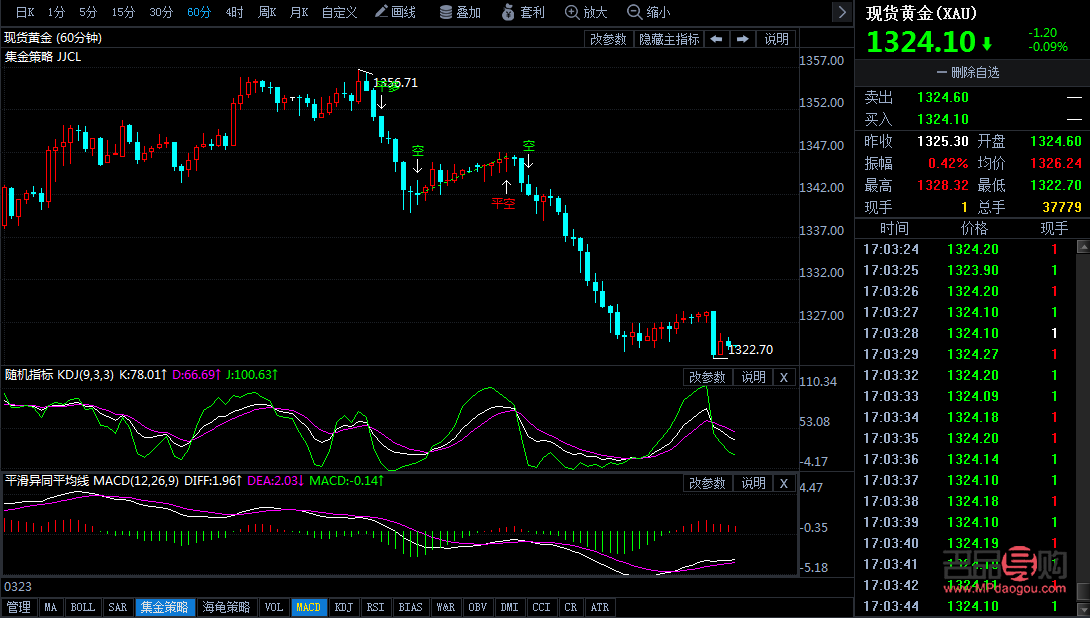Image resolution: width=1090 pixels, height=618 pixels.
Task: Open the 管理 indicator management menu
Action: (18, 607)
